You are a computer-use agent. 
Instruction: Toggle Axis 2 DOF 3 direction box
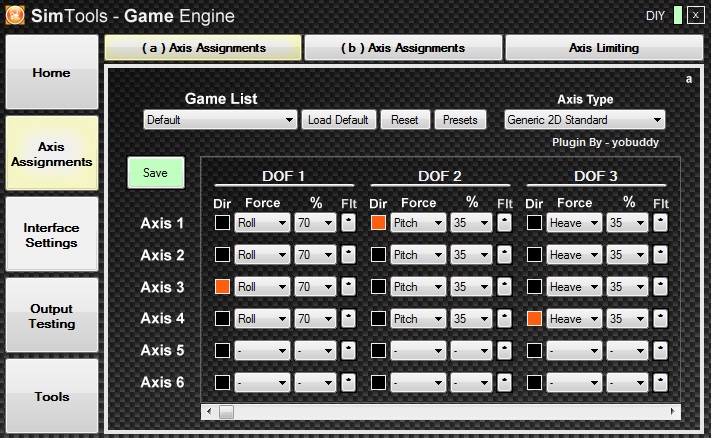point(534,255)
